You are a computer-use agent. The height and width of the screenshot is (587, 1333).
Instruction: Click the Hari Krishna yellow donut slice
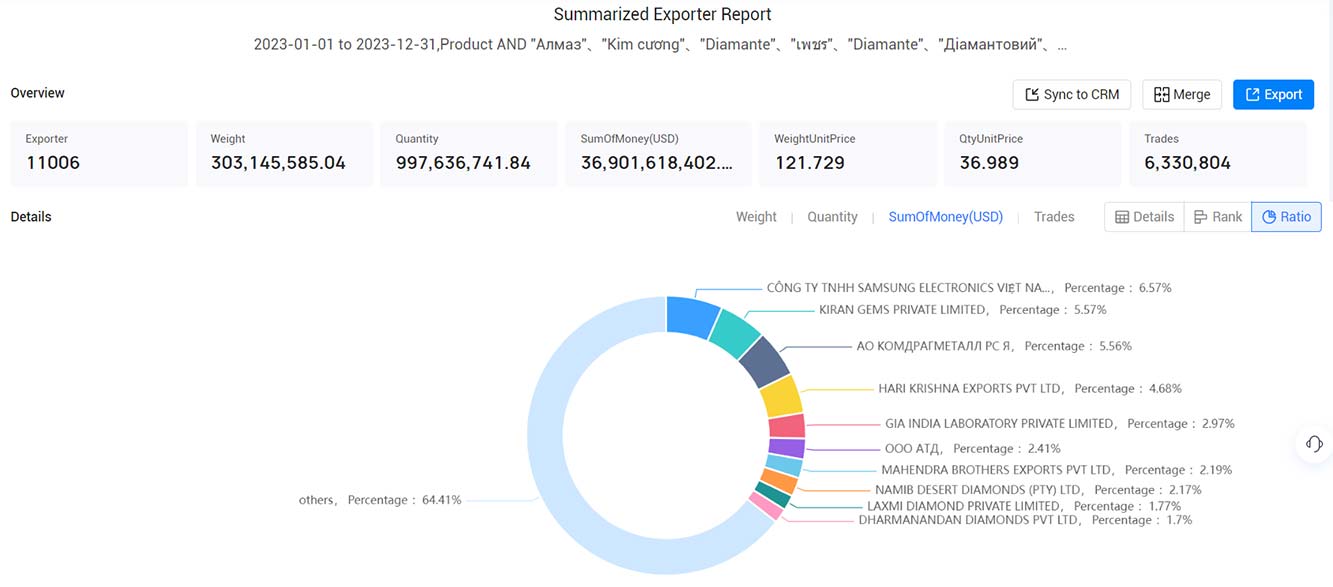click(x=781, y=397)
